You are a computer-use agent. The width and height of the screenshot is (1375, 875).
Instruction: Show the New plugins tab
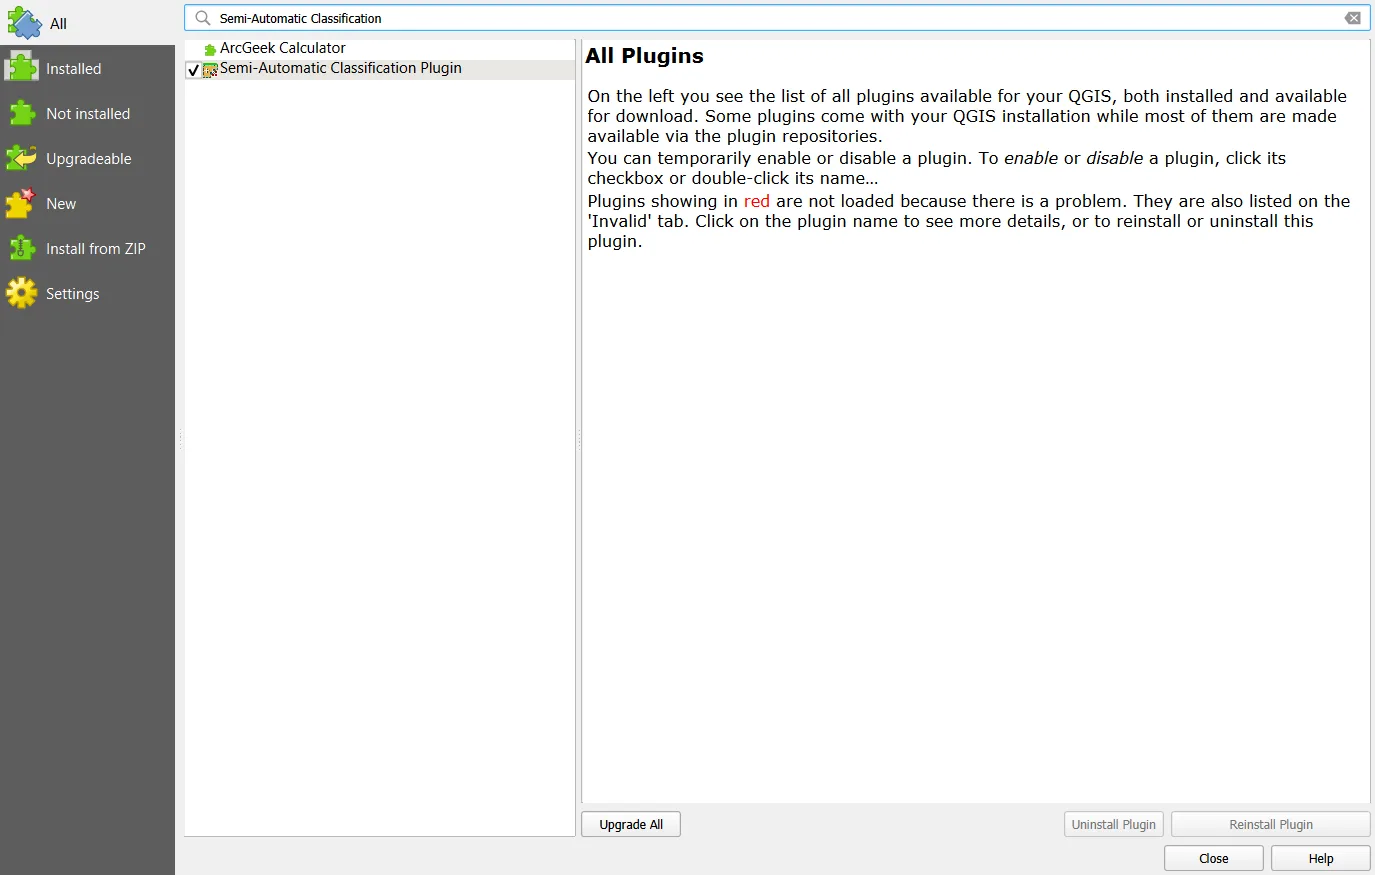[87, 203]
